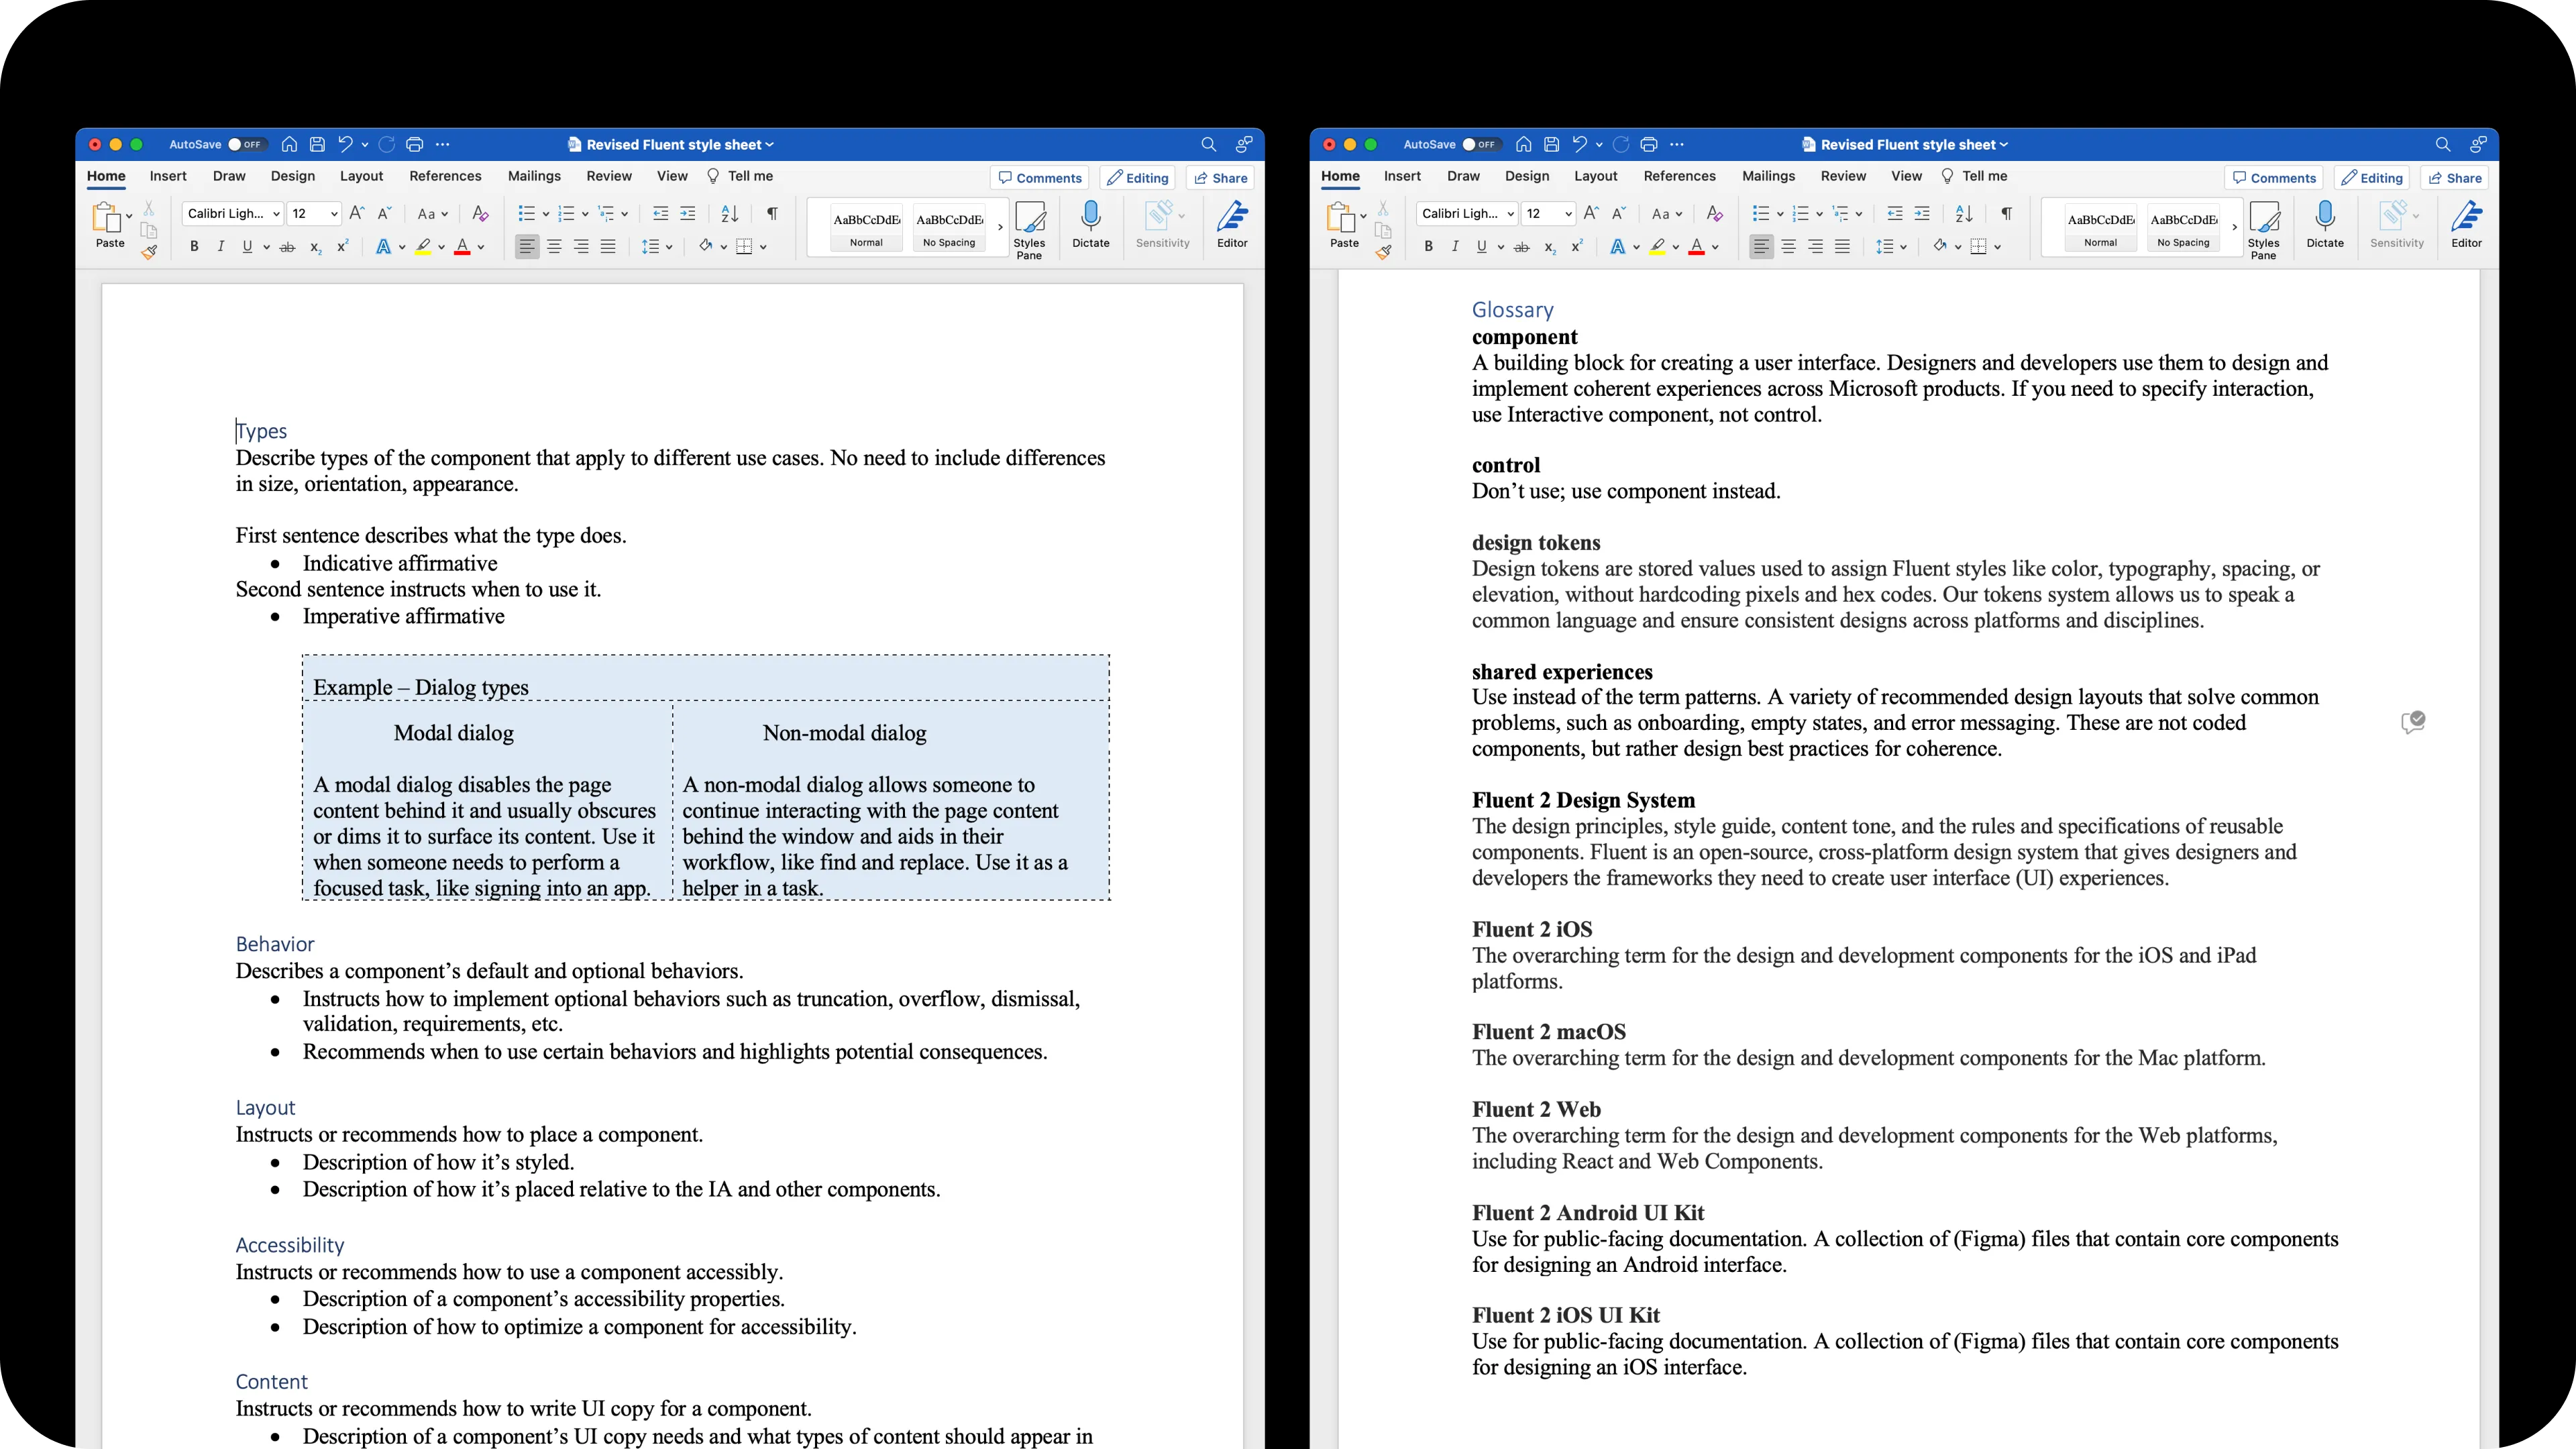Click Format Painter in the left window
Viewport: 2576px width, 1449px height.
[149, 253]
